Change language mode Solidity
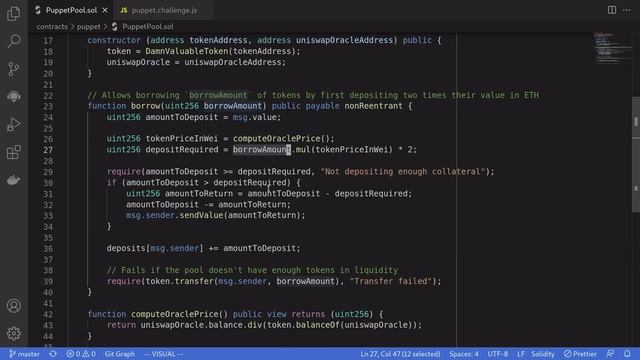The image size is (640, 360). tap(542, 354)
